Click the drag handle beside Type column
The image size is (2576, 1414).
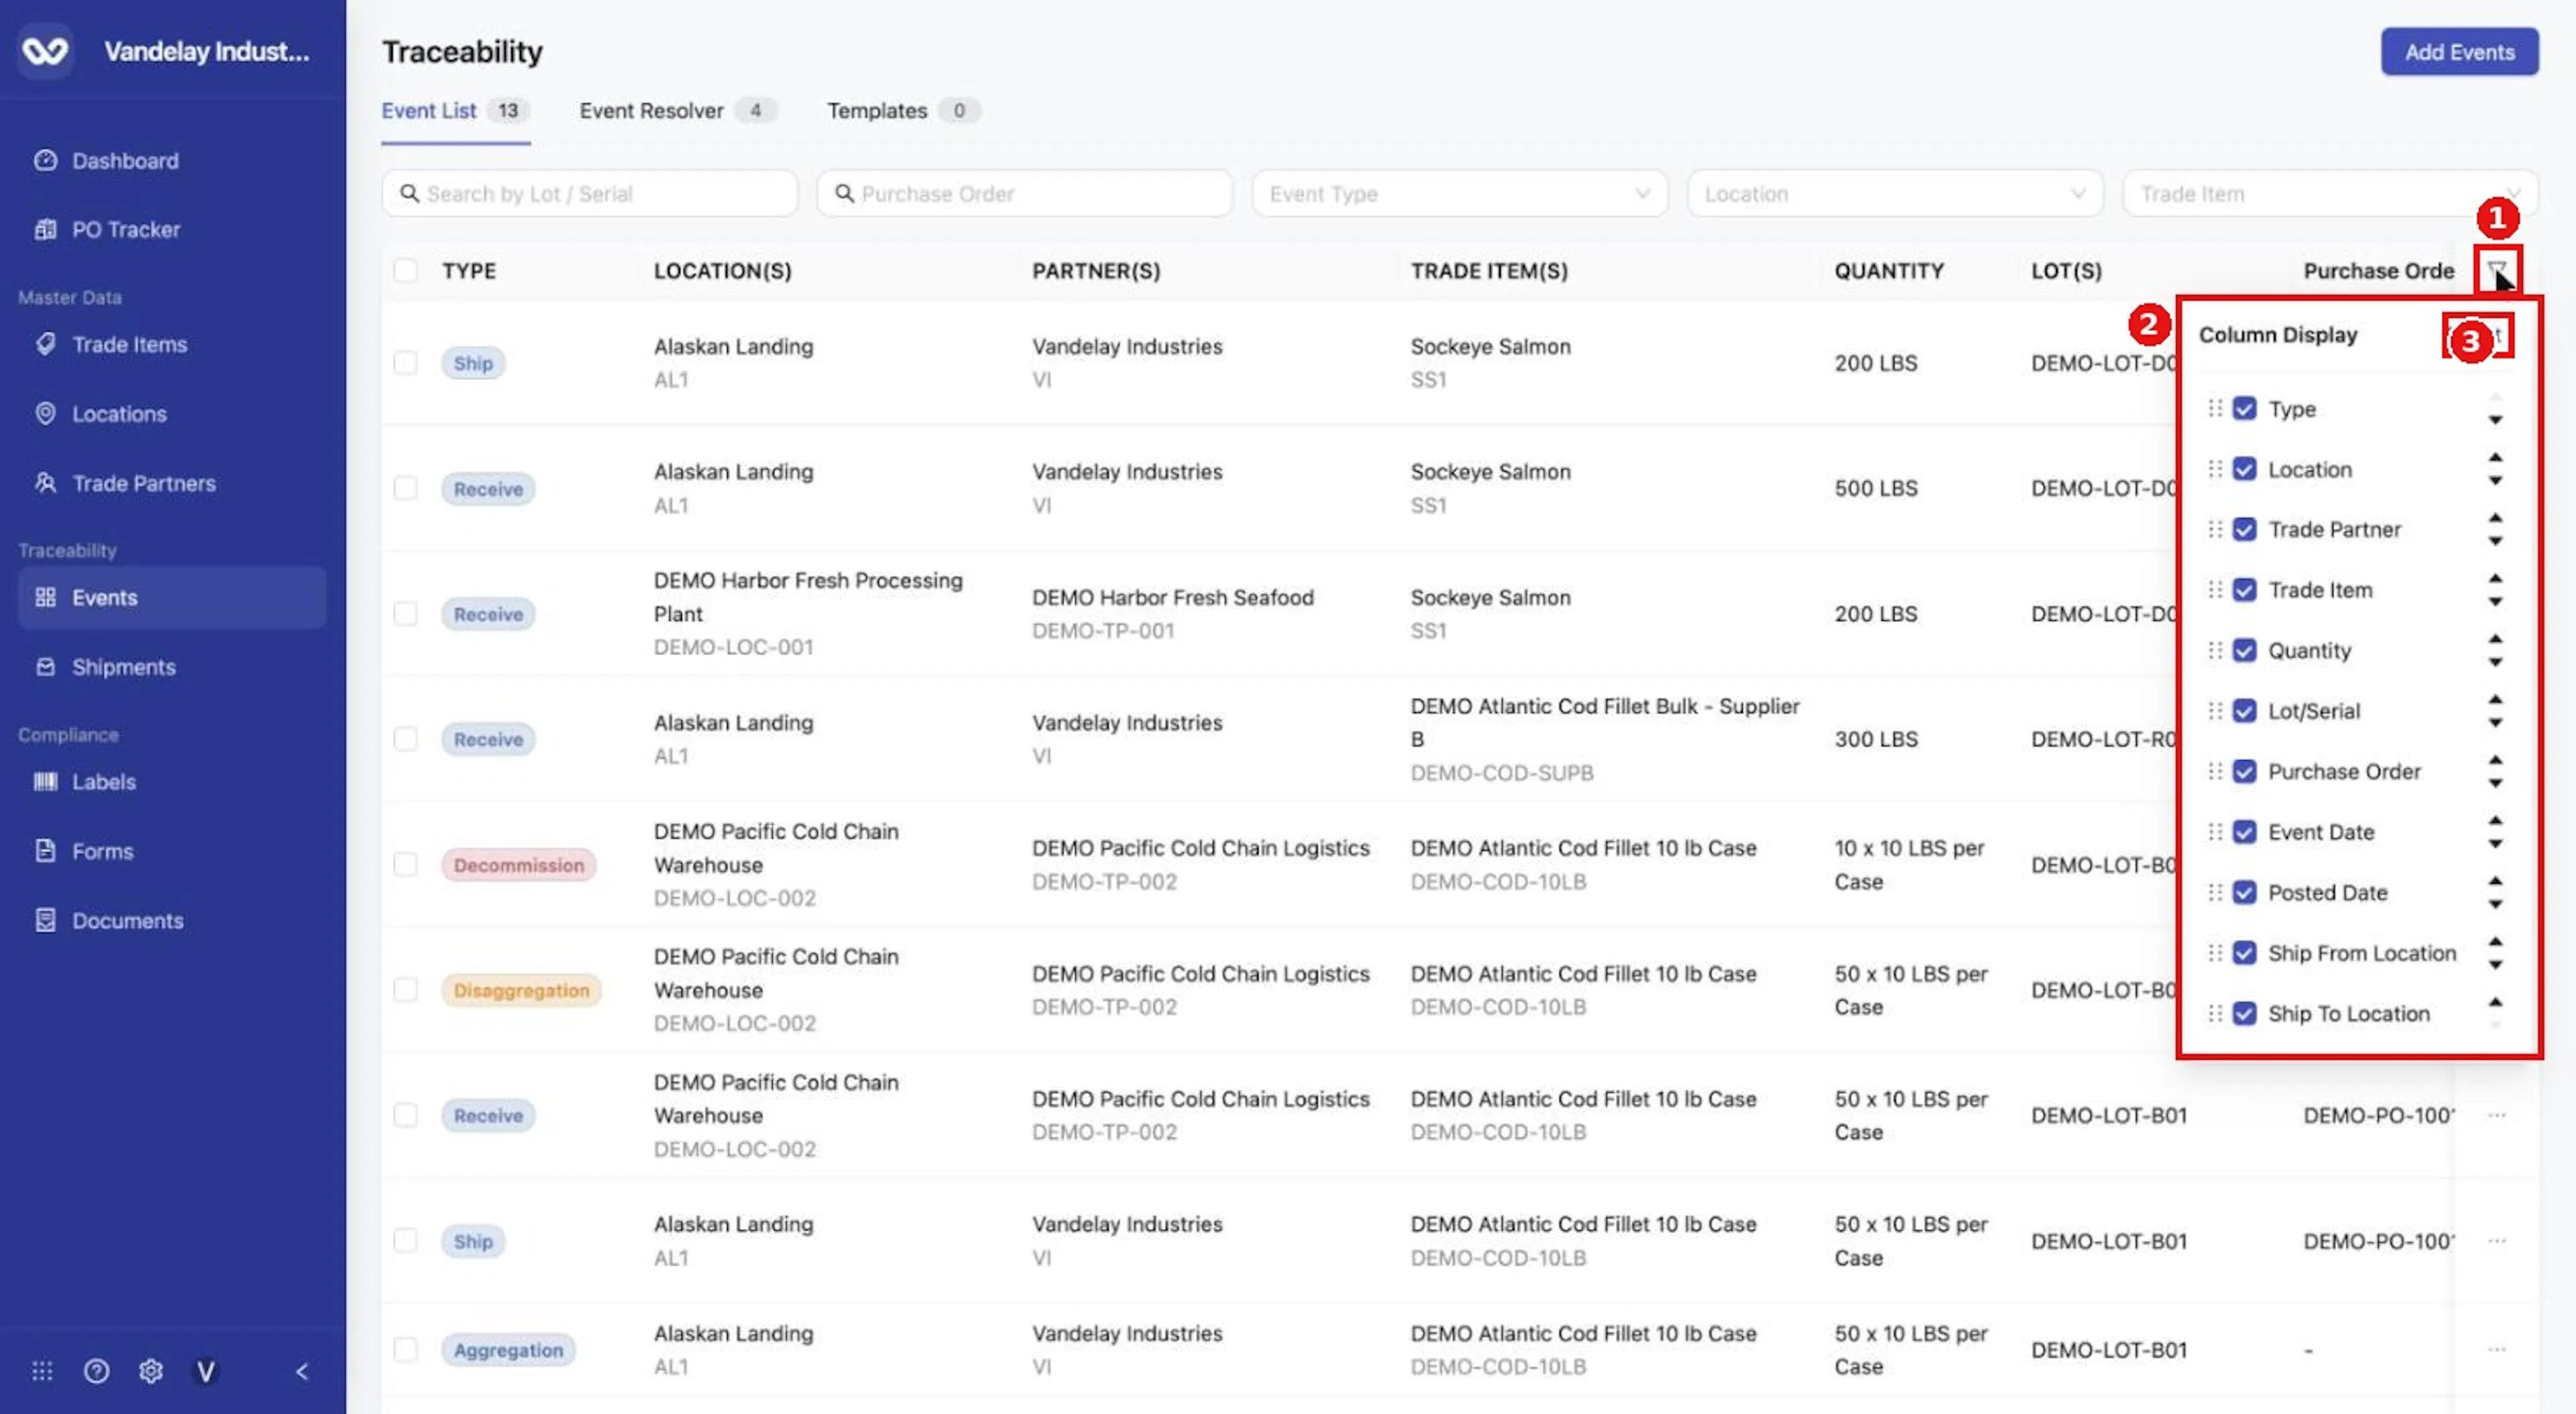[2215, 408]
